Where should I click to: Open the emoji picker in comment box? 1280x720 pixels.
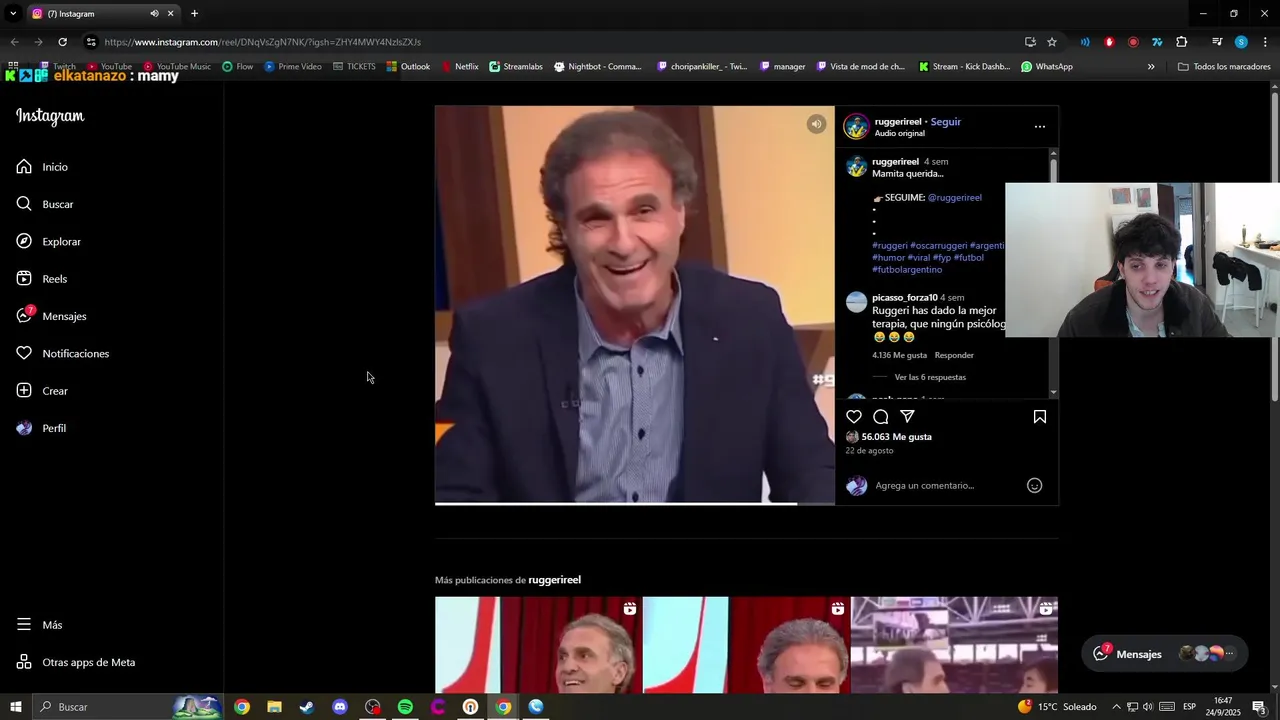click(1035, 486)
